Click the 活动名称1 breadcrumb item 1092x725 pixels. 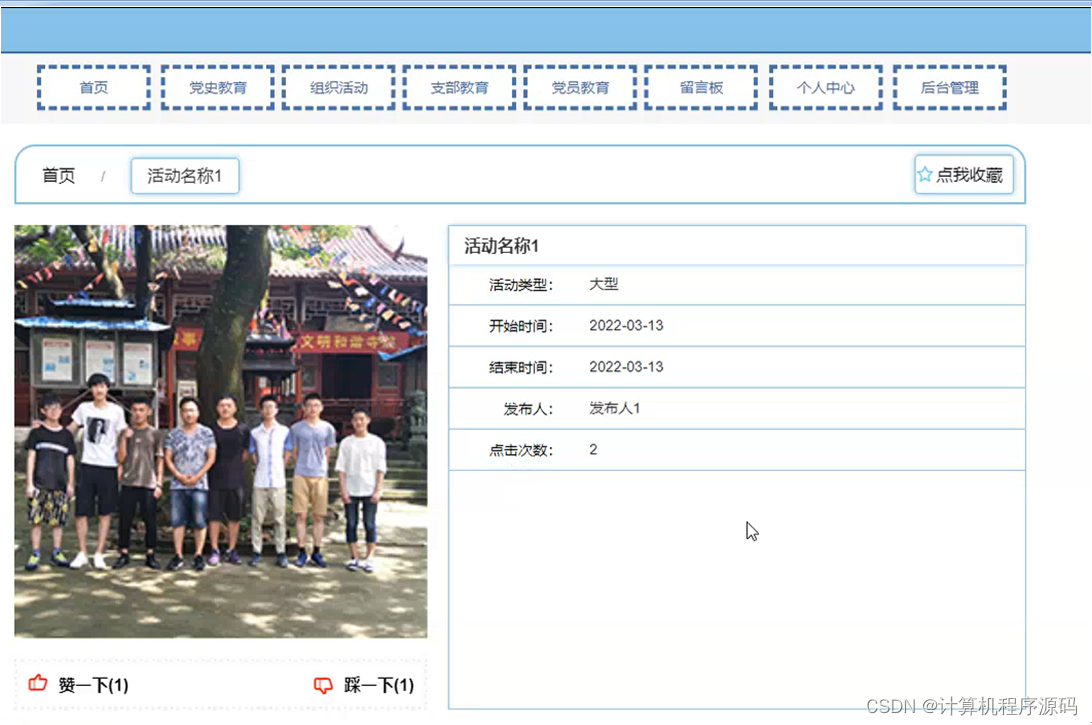click(185, 176)
